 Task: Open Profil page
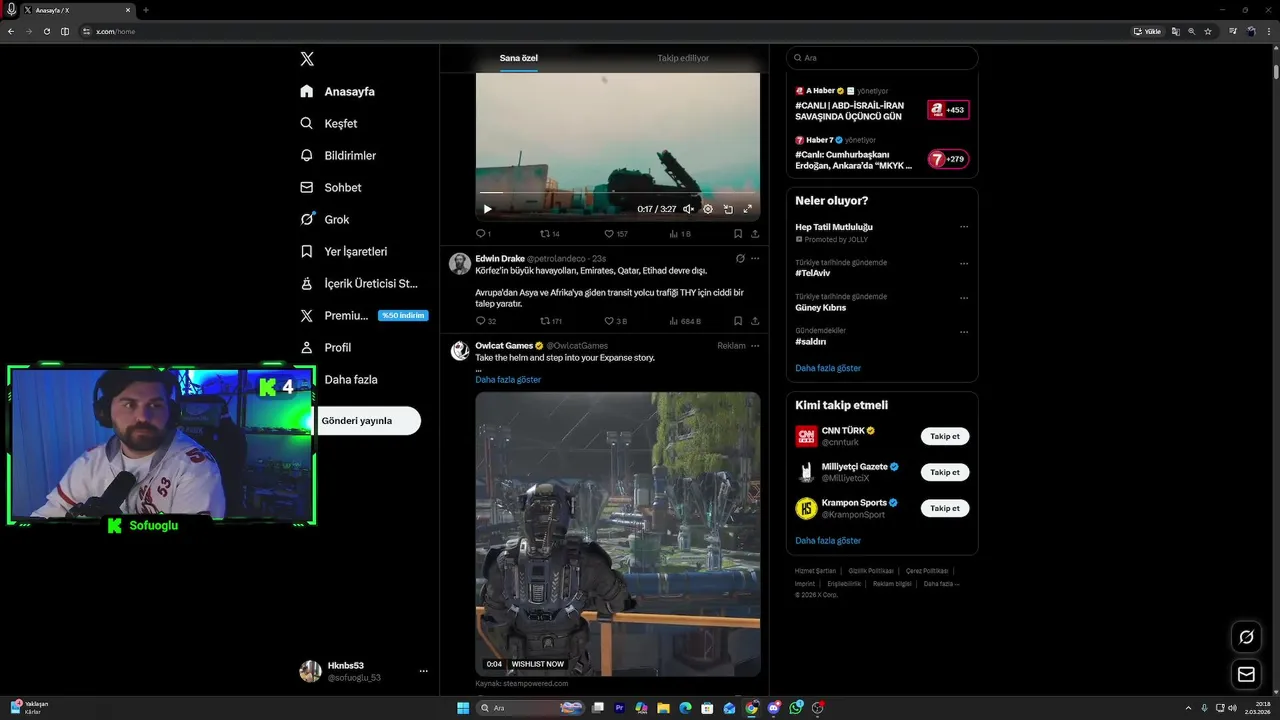(x=325, y=347)
